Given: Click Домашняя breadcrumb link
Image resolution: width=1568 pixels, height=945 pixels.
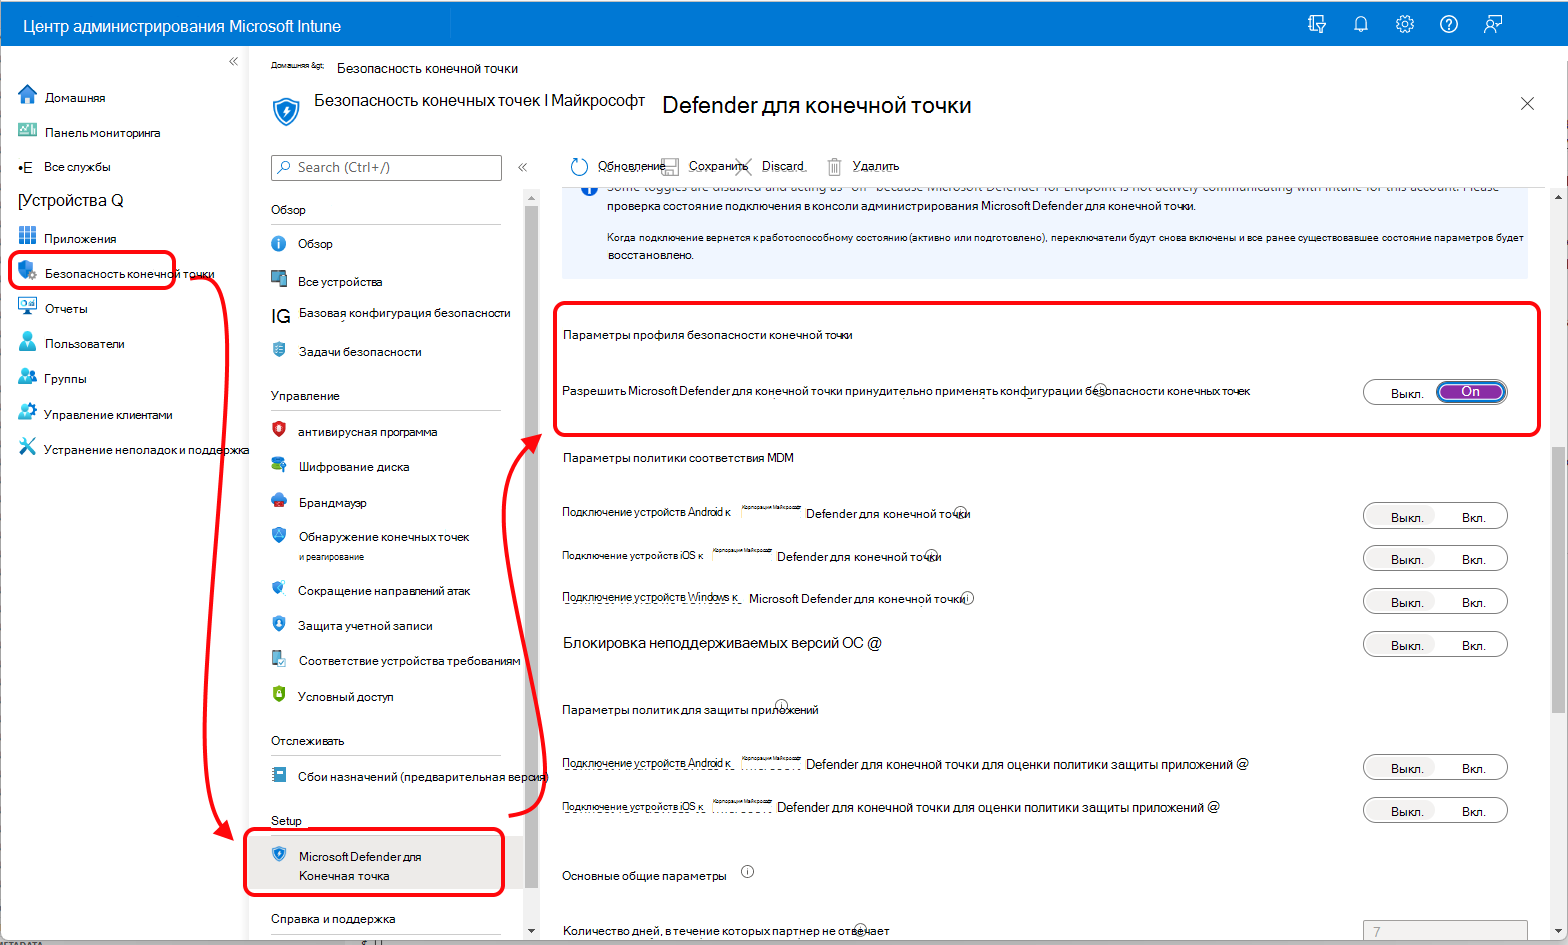Looking at the screenshot, I should click(297, 65).
